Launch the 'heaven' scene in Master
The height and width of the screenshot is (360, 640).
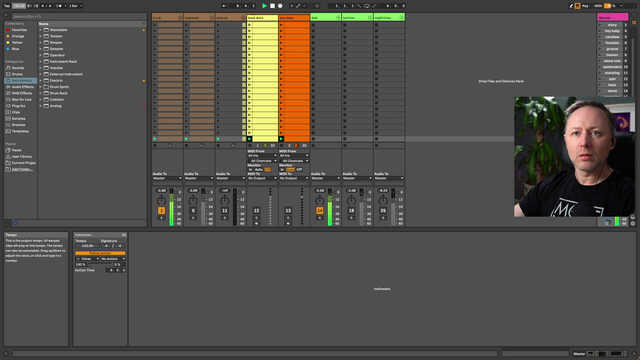click(x=600, y=55)
